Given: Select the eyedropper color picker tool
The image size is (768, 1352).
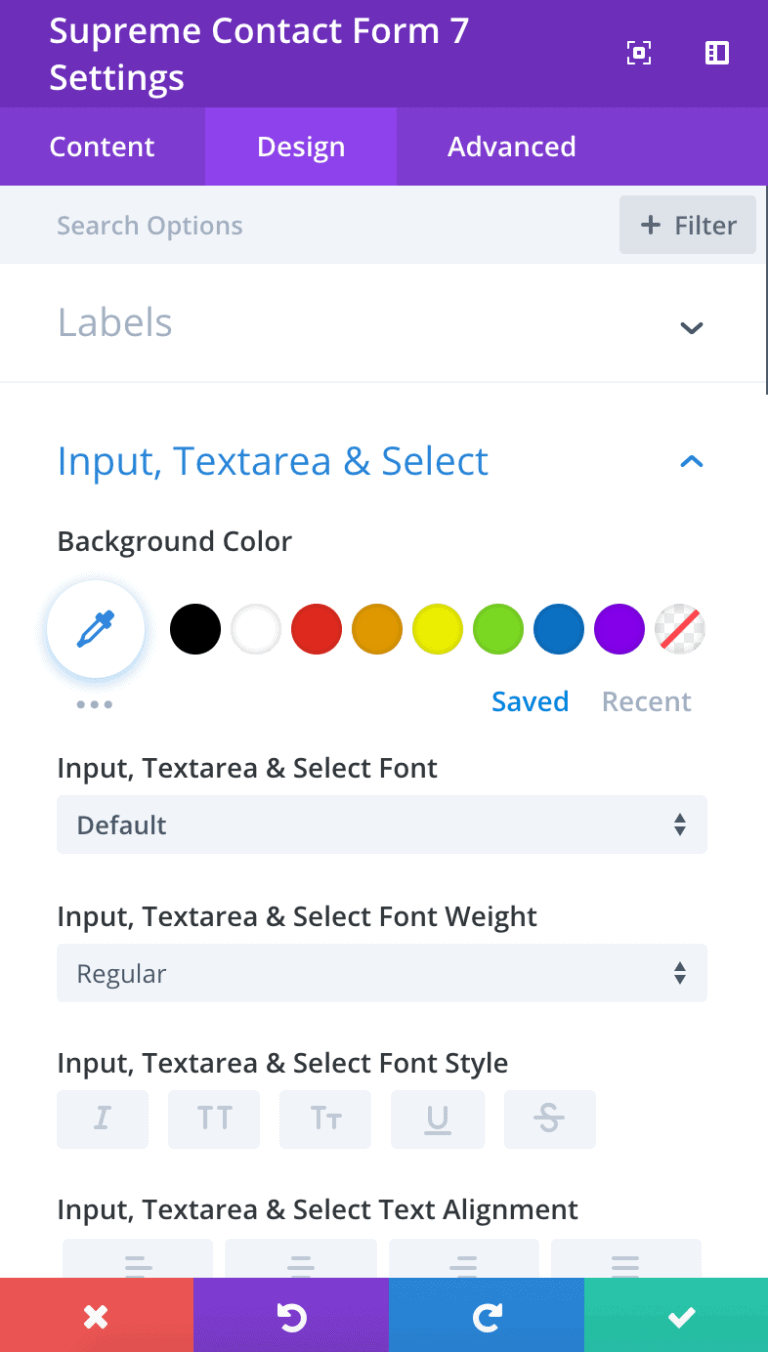Looking at the screenshot, I should coord(95,629).
